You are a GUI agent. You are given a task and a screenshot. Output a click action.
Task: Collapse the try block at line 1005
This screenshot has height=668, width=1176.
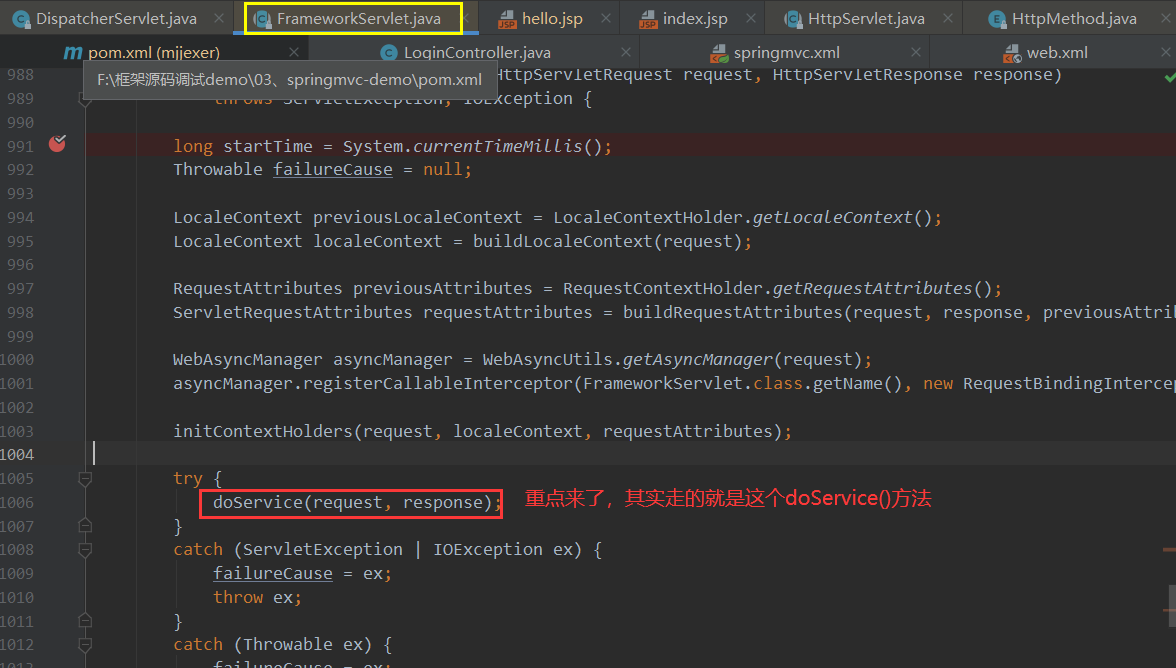(x=86, y=478)
